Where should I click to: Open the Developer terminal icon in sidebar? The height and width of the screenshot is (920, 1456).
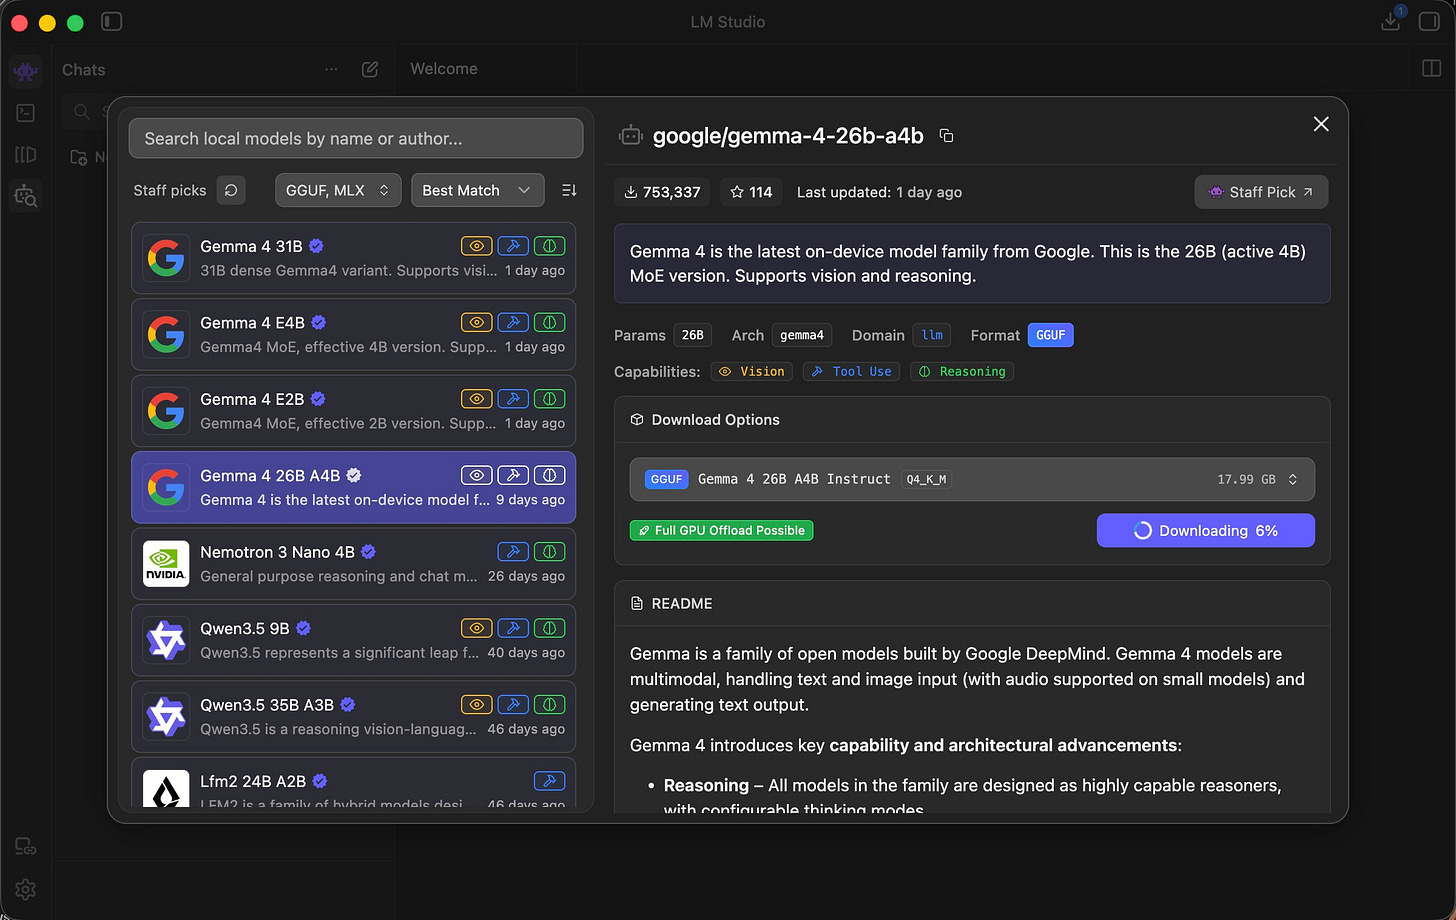click(x=25, y=113)
